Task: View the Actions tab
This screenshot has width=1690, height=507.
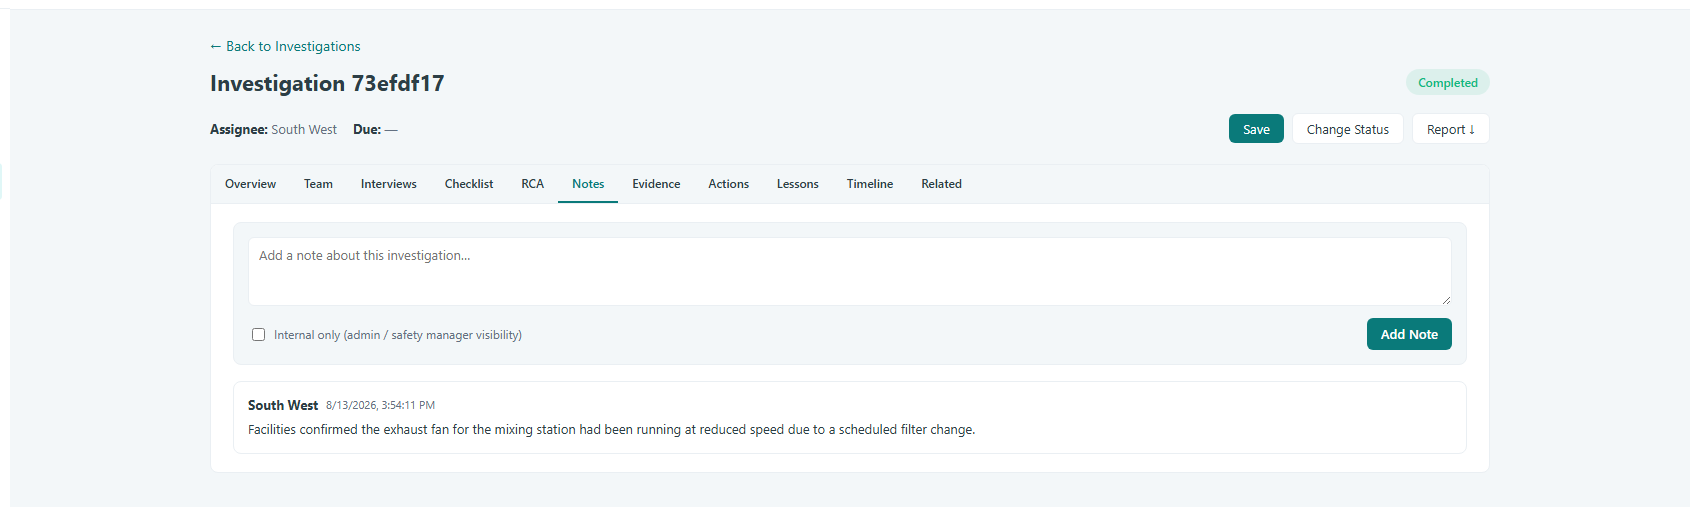Action: click(728, 184)
